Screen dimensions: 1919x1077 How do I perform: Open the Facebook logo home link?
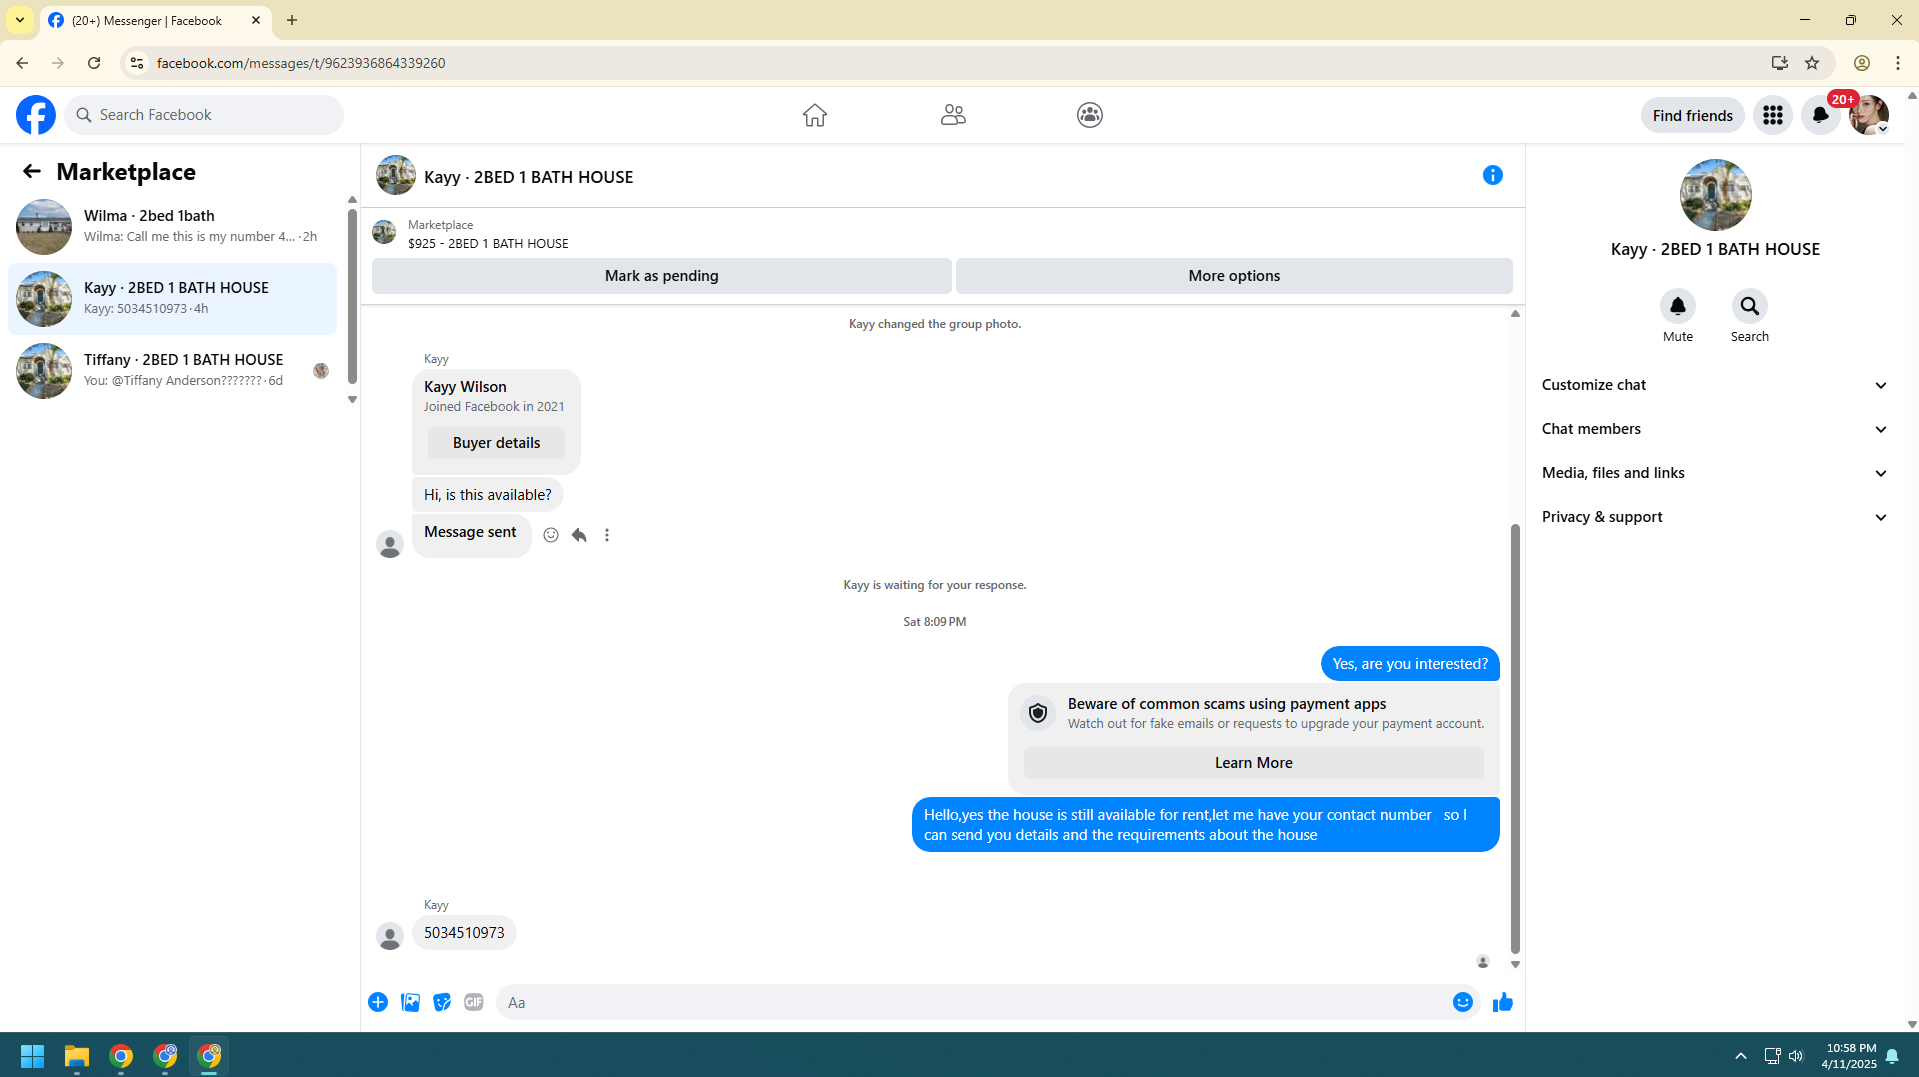pyautogui.click(x=36, y=115)
